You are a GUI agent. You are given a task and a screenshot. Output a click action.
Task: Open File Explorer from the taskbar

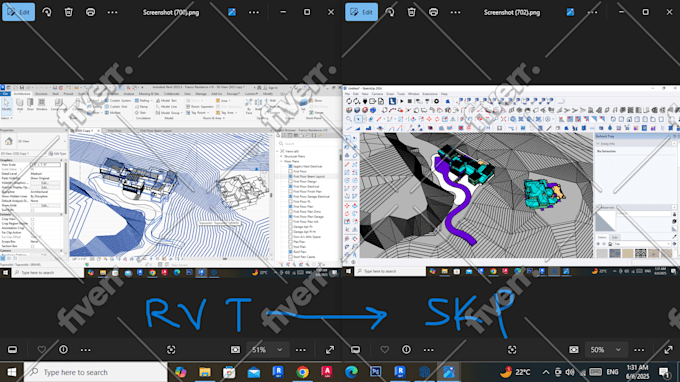(205, 372)
